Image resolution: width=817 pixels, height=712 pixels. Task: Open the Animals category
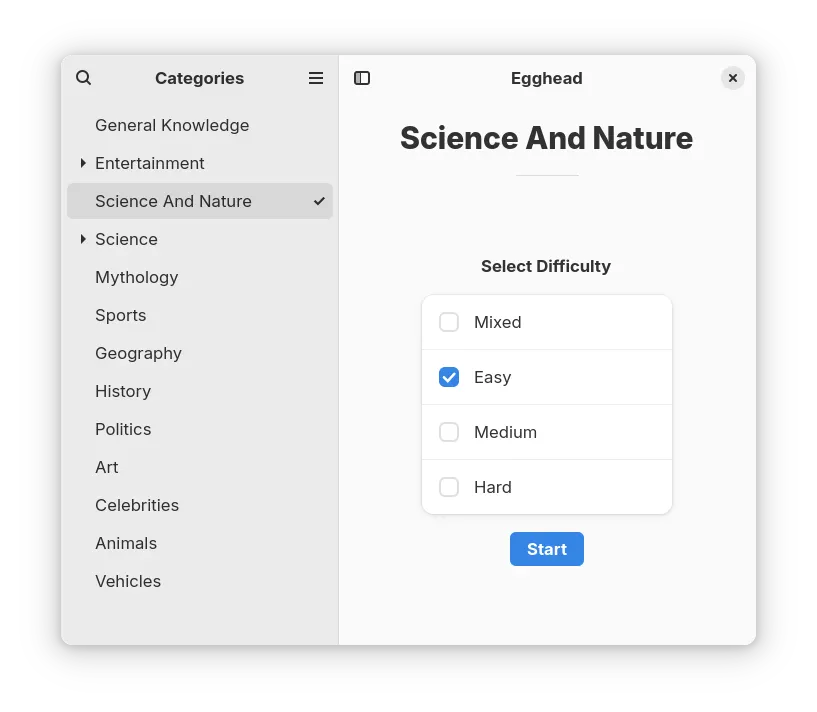(x=200, y=543)
